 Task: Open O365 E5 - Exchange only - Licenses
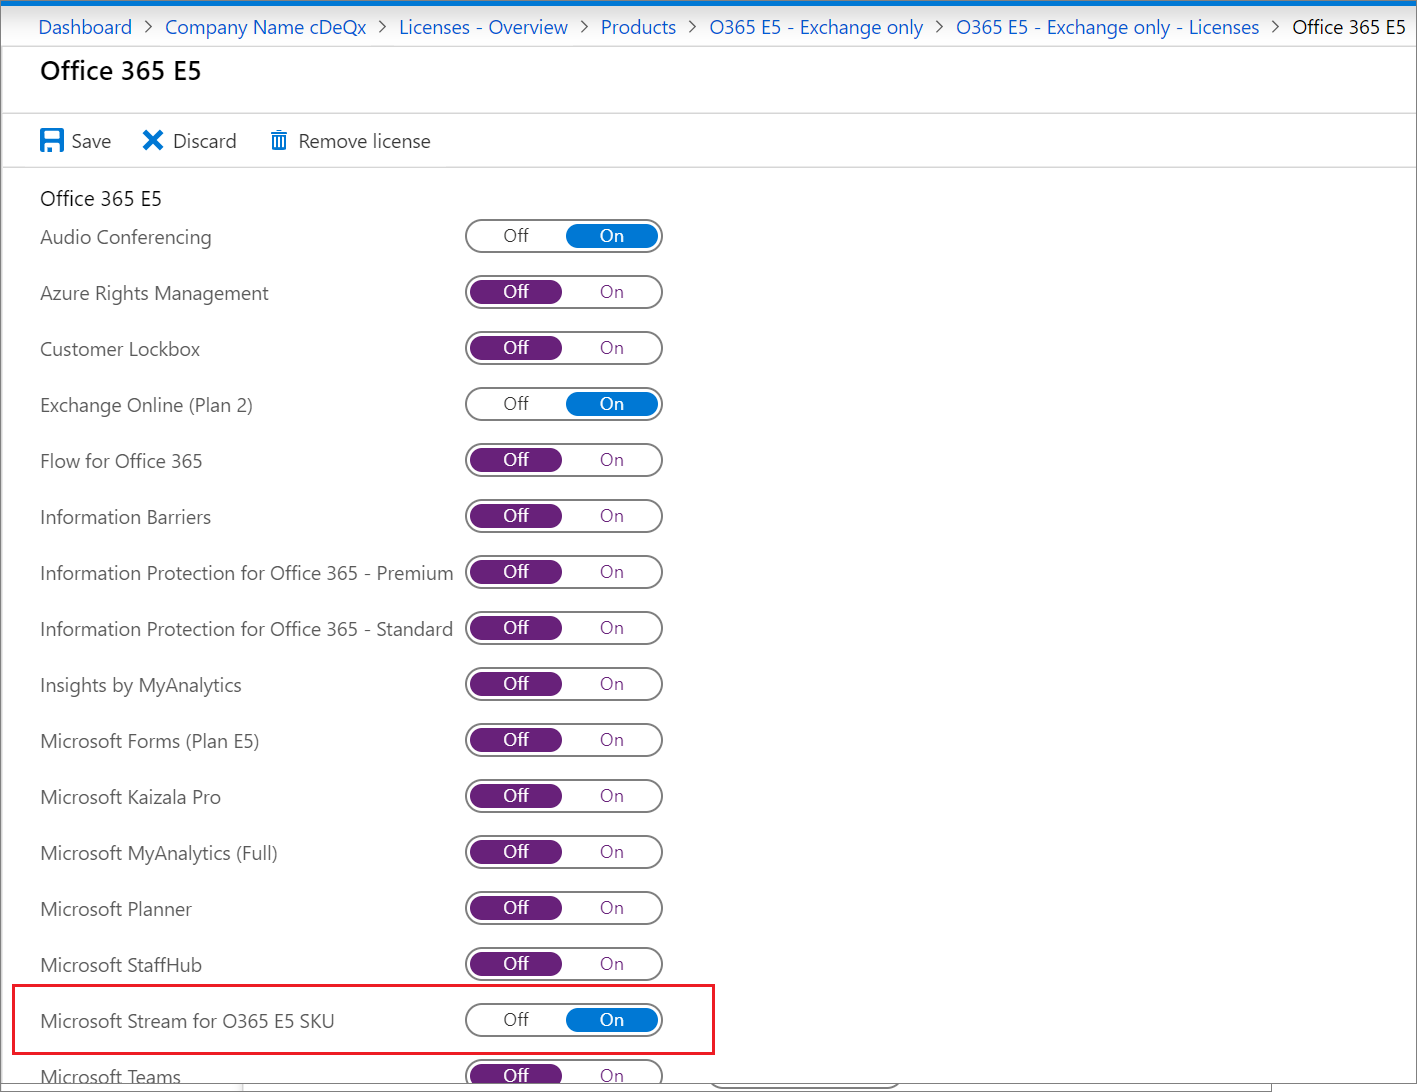1106,27
